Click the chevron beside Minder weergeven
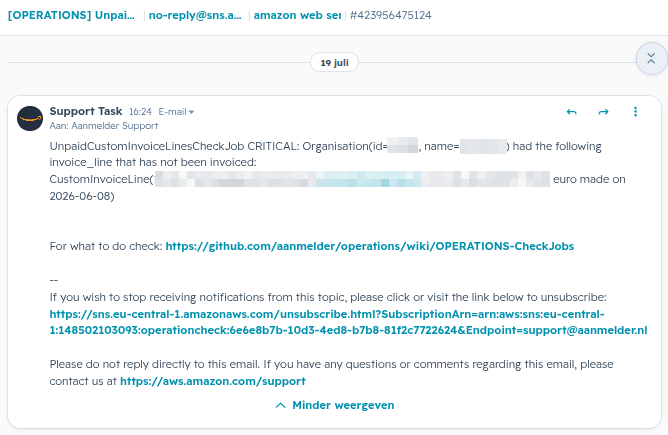 coord(280,405)
